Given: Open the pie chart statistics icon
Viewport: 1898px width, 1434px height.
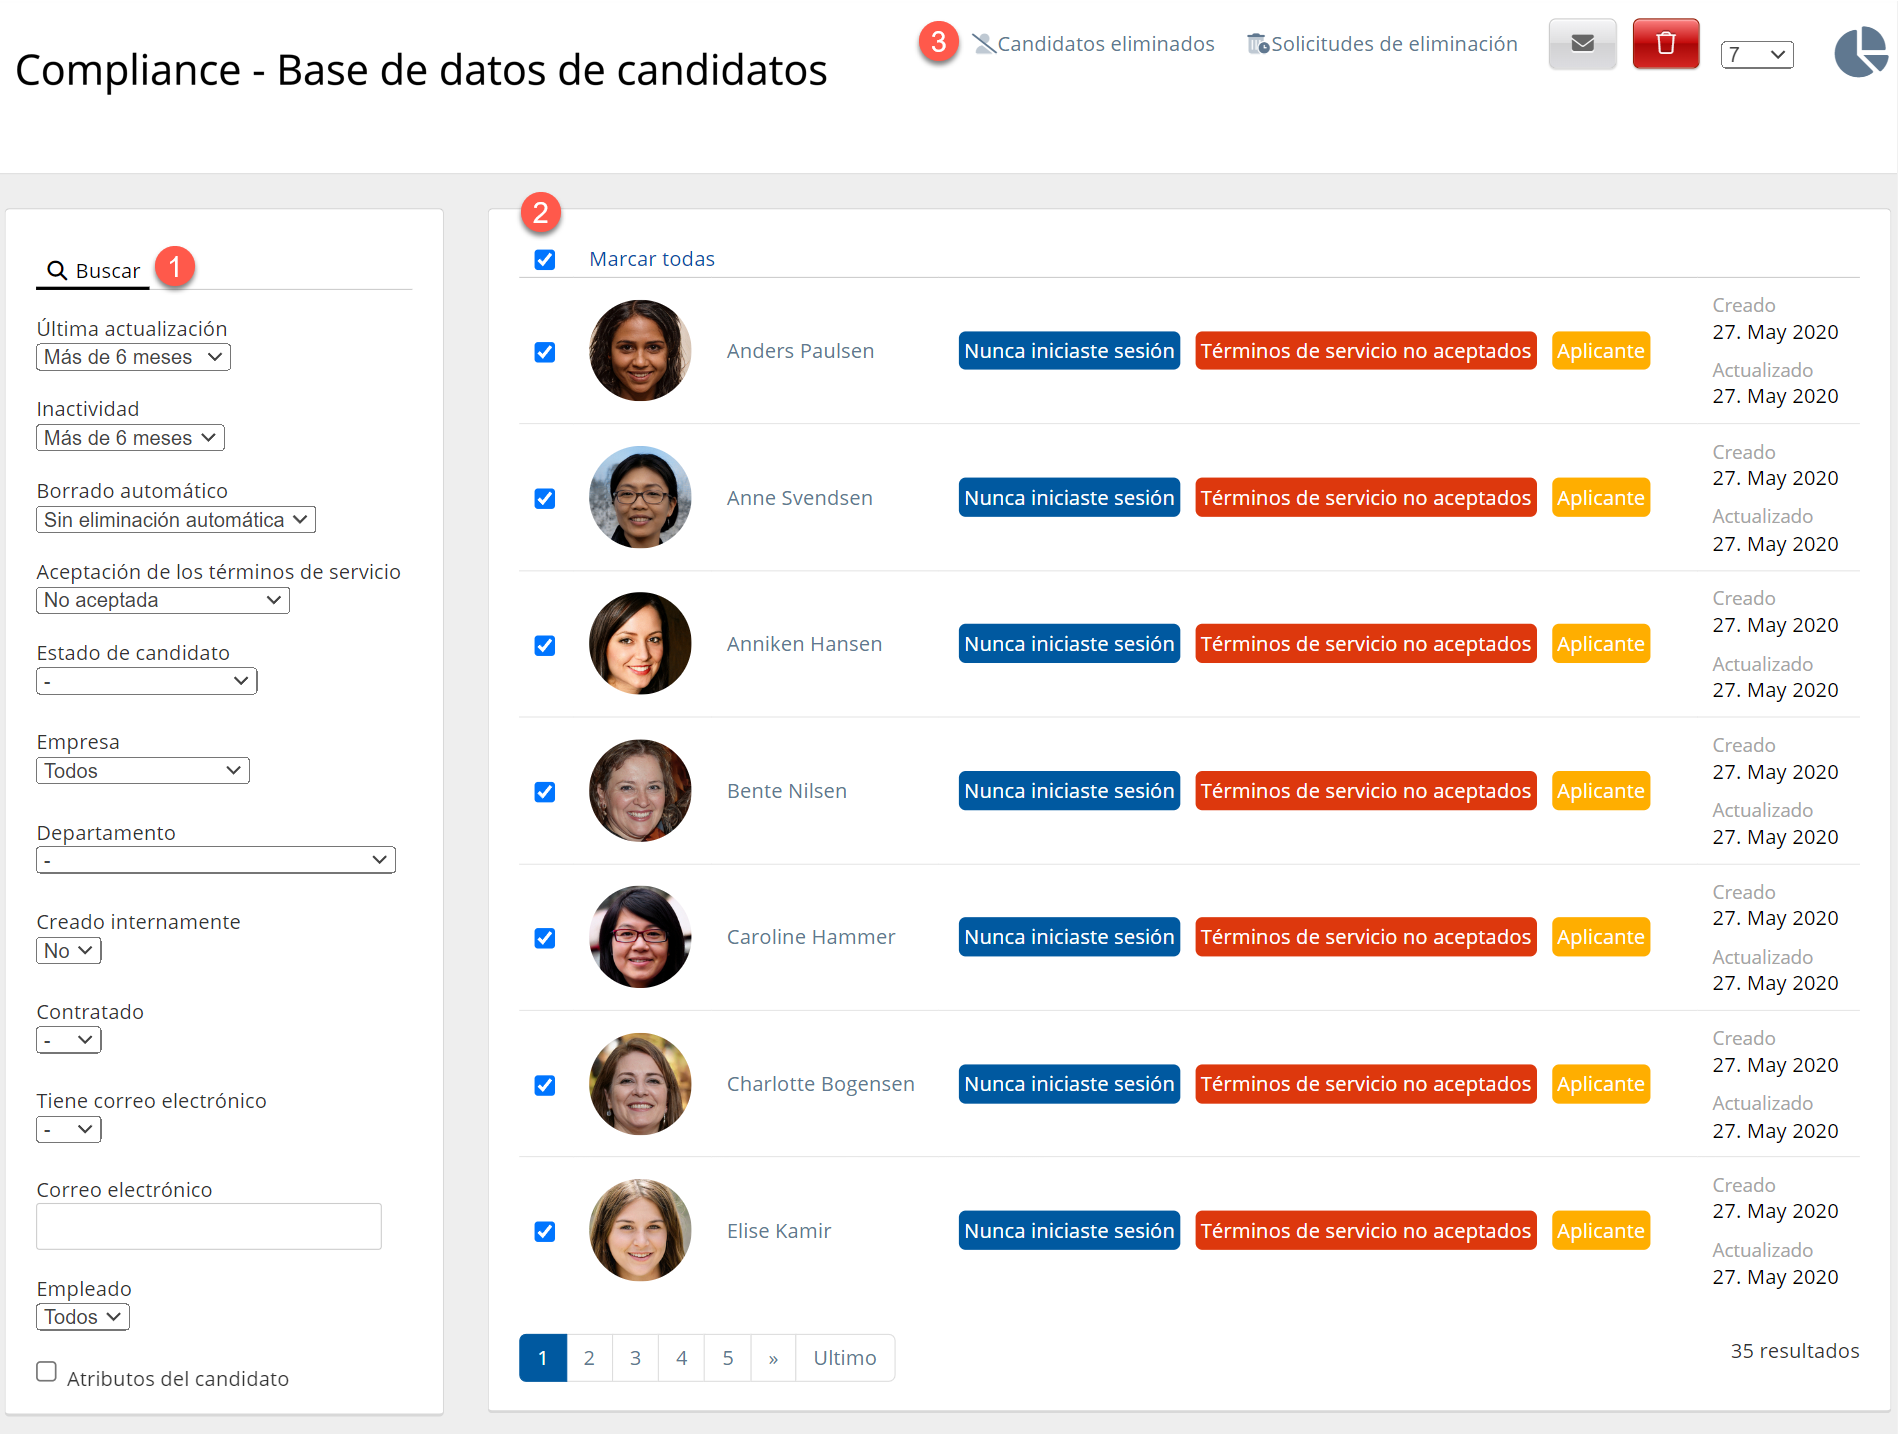Looking at the screenshot, I should pos(1859,52).
